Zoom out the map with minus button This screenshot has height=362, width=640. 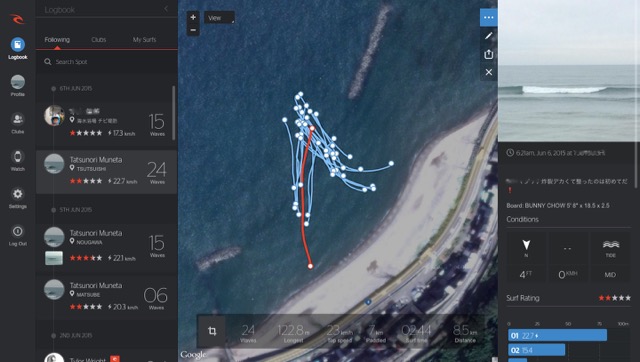coord(193,30)
